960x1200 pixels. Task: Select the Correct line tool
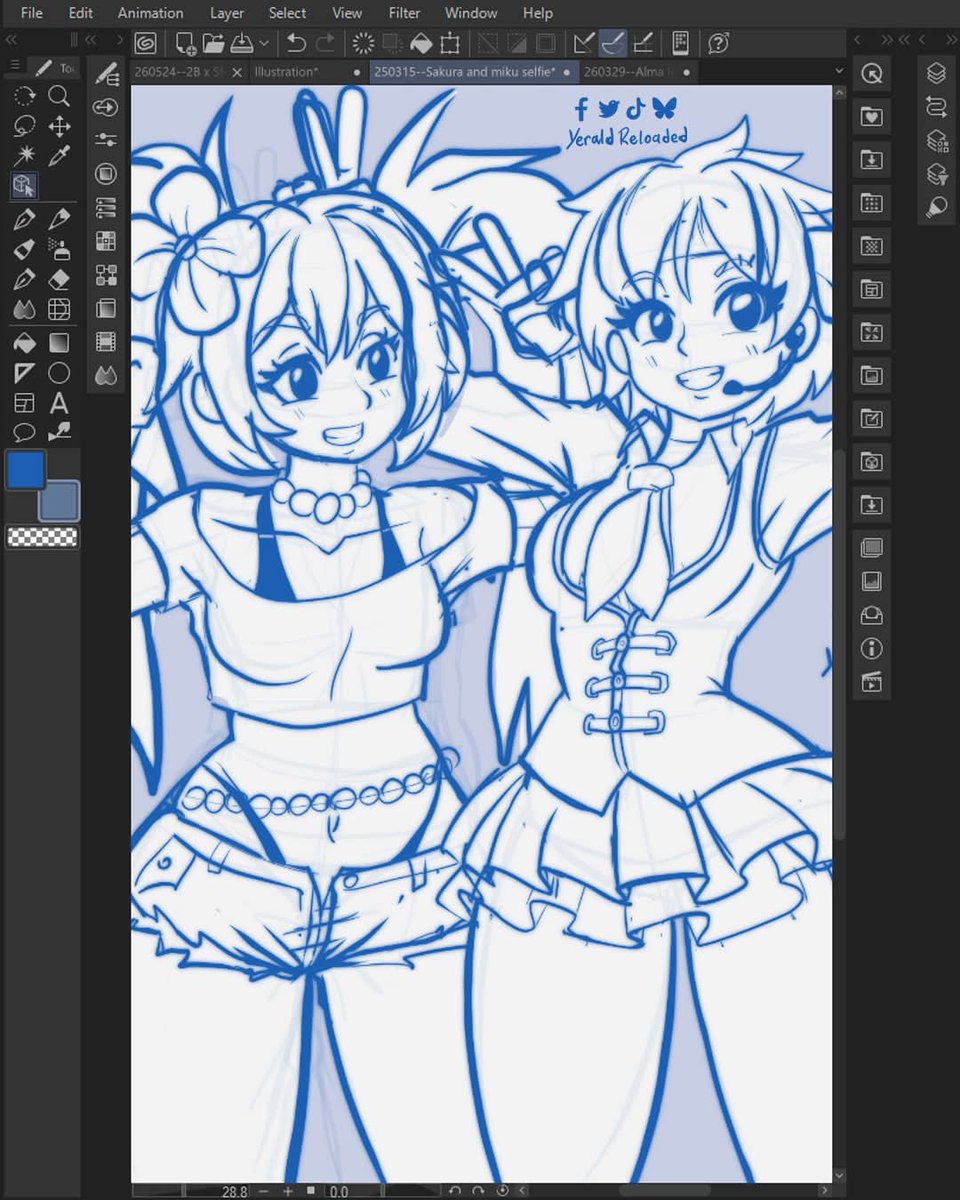click(x=59, y=433)
